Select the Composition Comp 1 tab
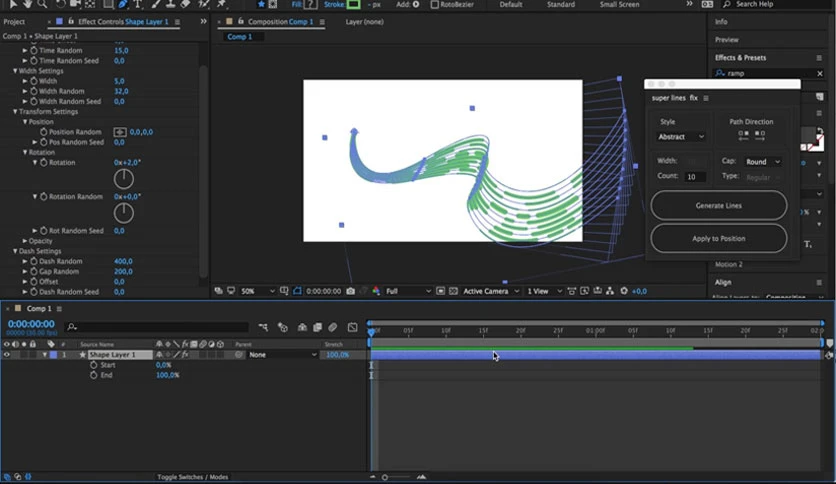Image resolution: width=836 pixels, height=484 pixels. (x=280, y=22)
